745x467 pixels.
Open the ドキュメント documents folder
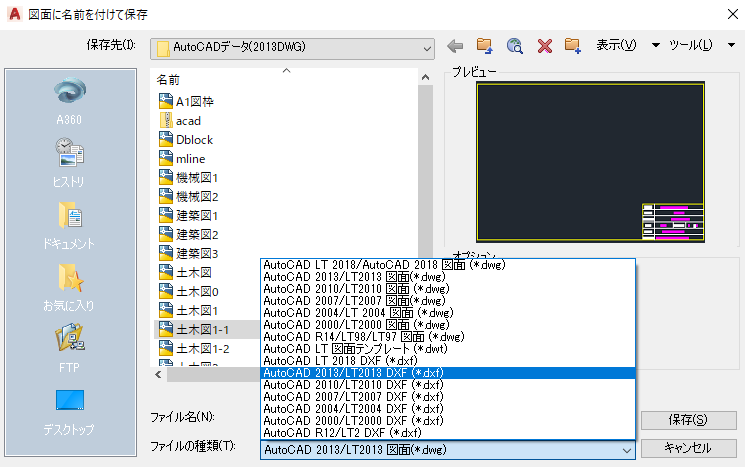[x=69, y=225]
